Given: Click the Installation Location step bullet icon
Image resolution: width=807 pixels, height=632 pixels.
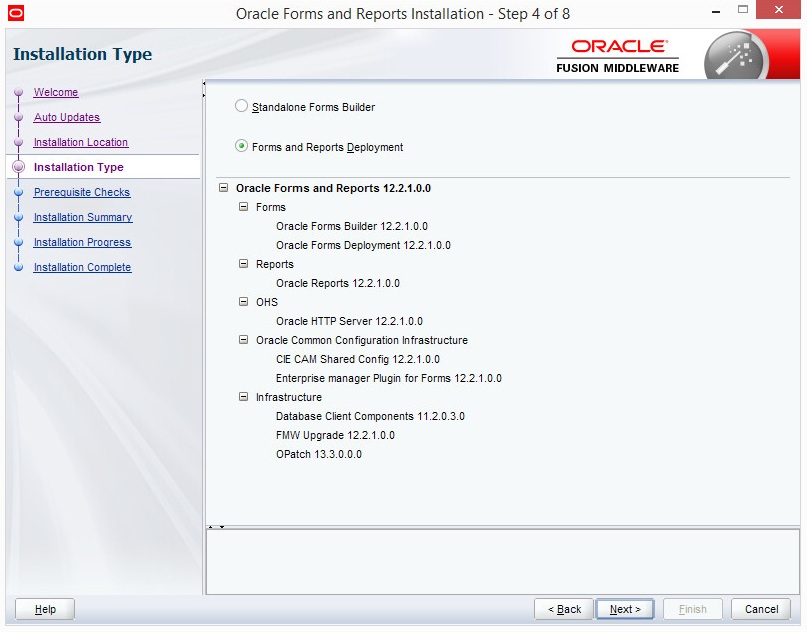Looking at the screenshot, I should 19,142.
